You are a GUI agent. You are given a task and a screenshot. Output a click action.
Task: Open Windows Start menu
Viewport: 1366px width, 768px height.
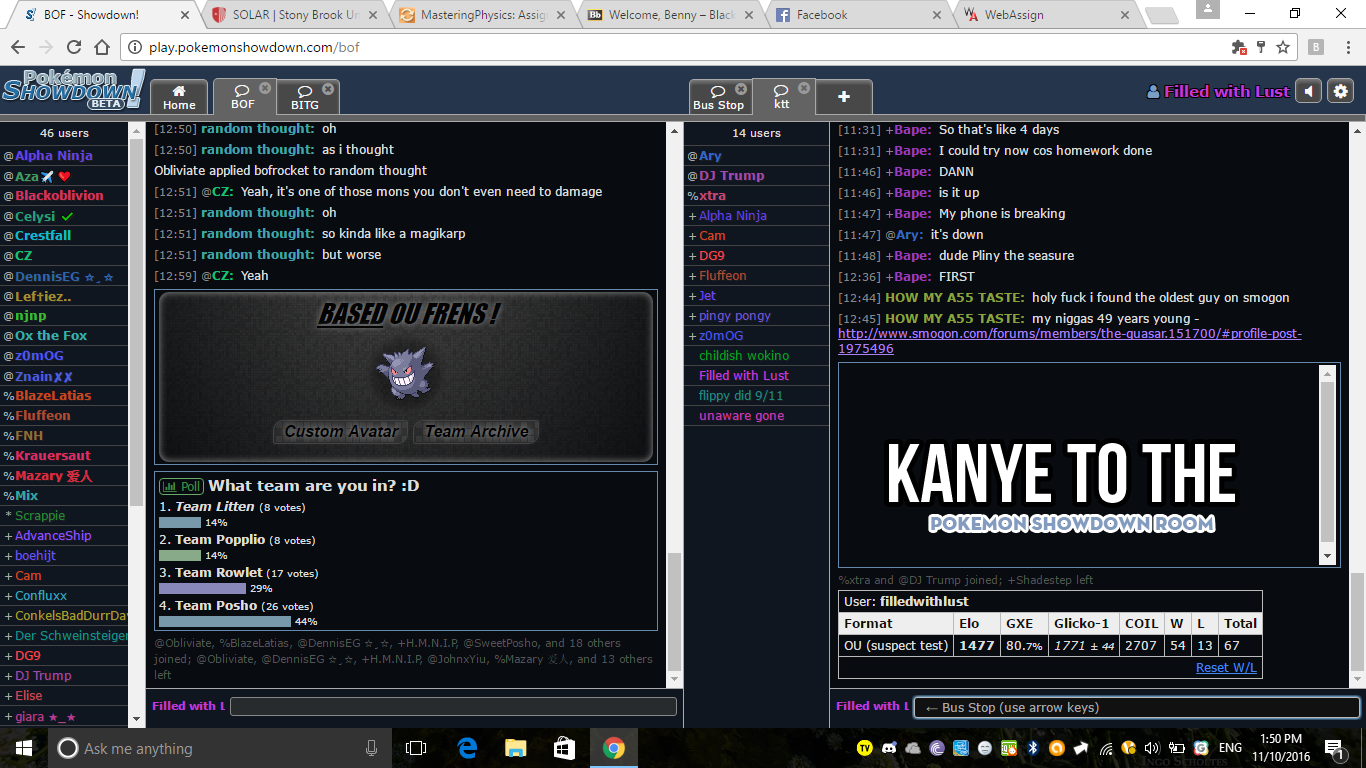click(24, 748)
